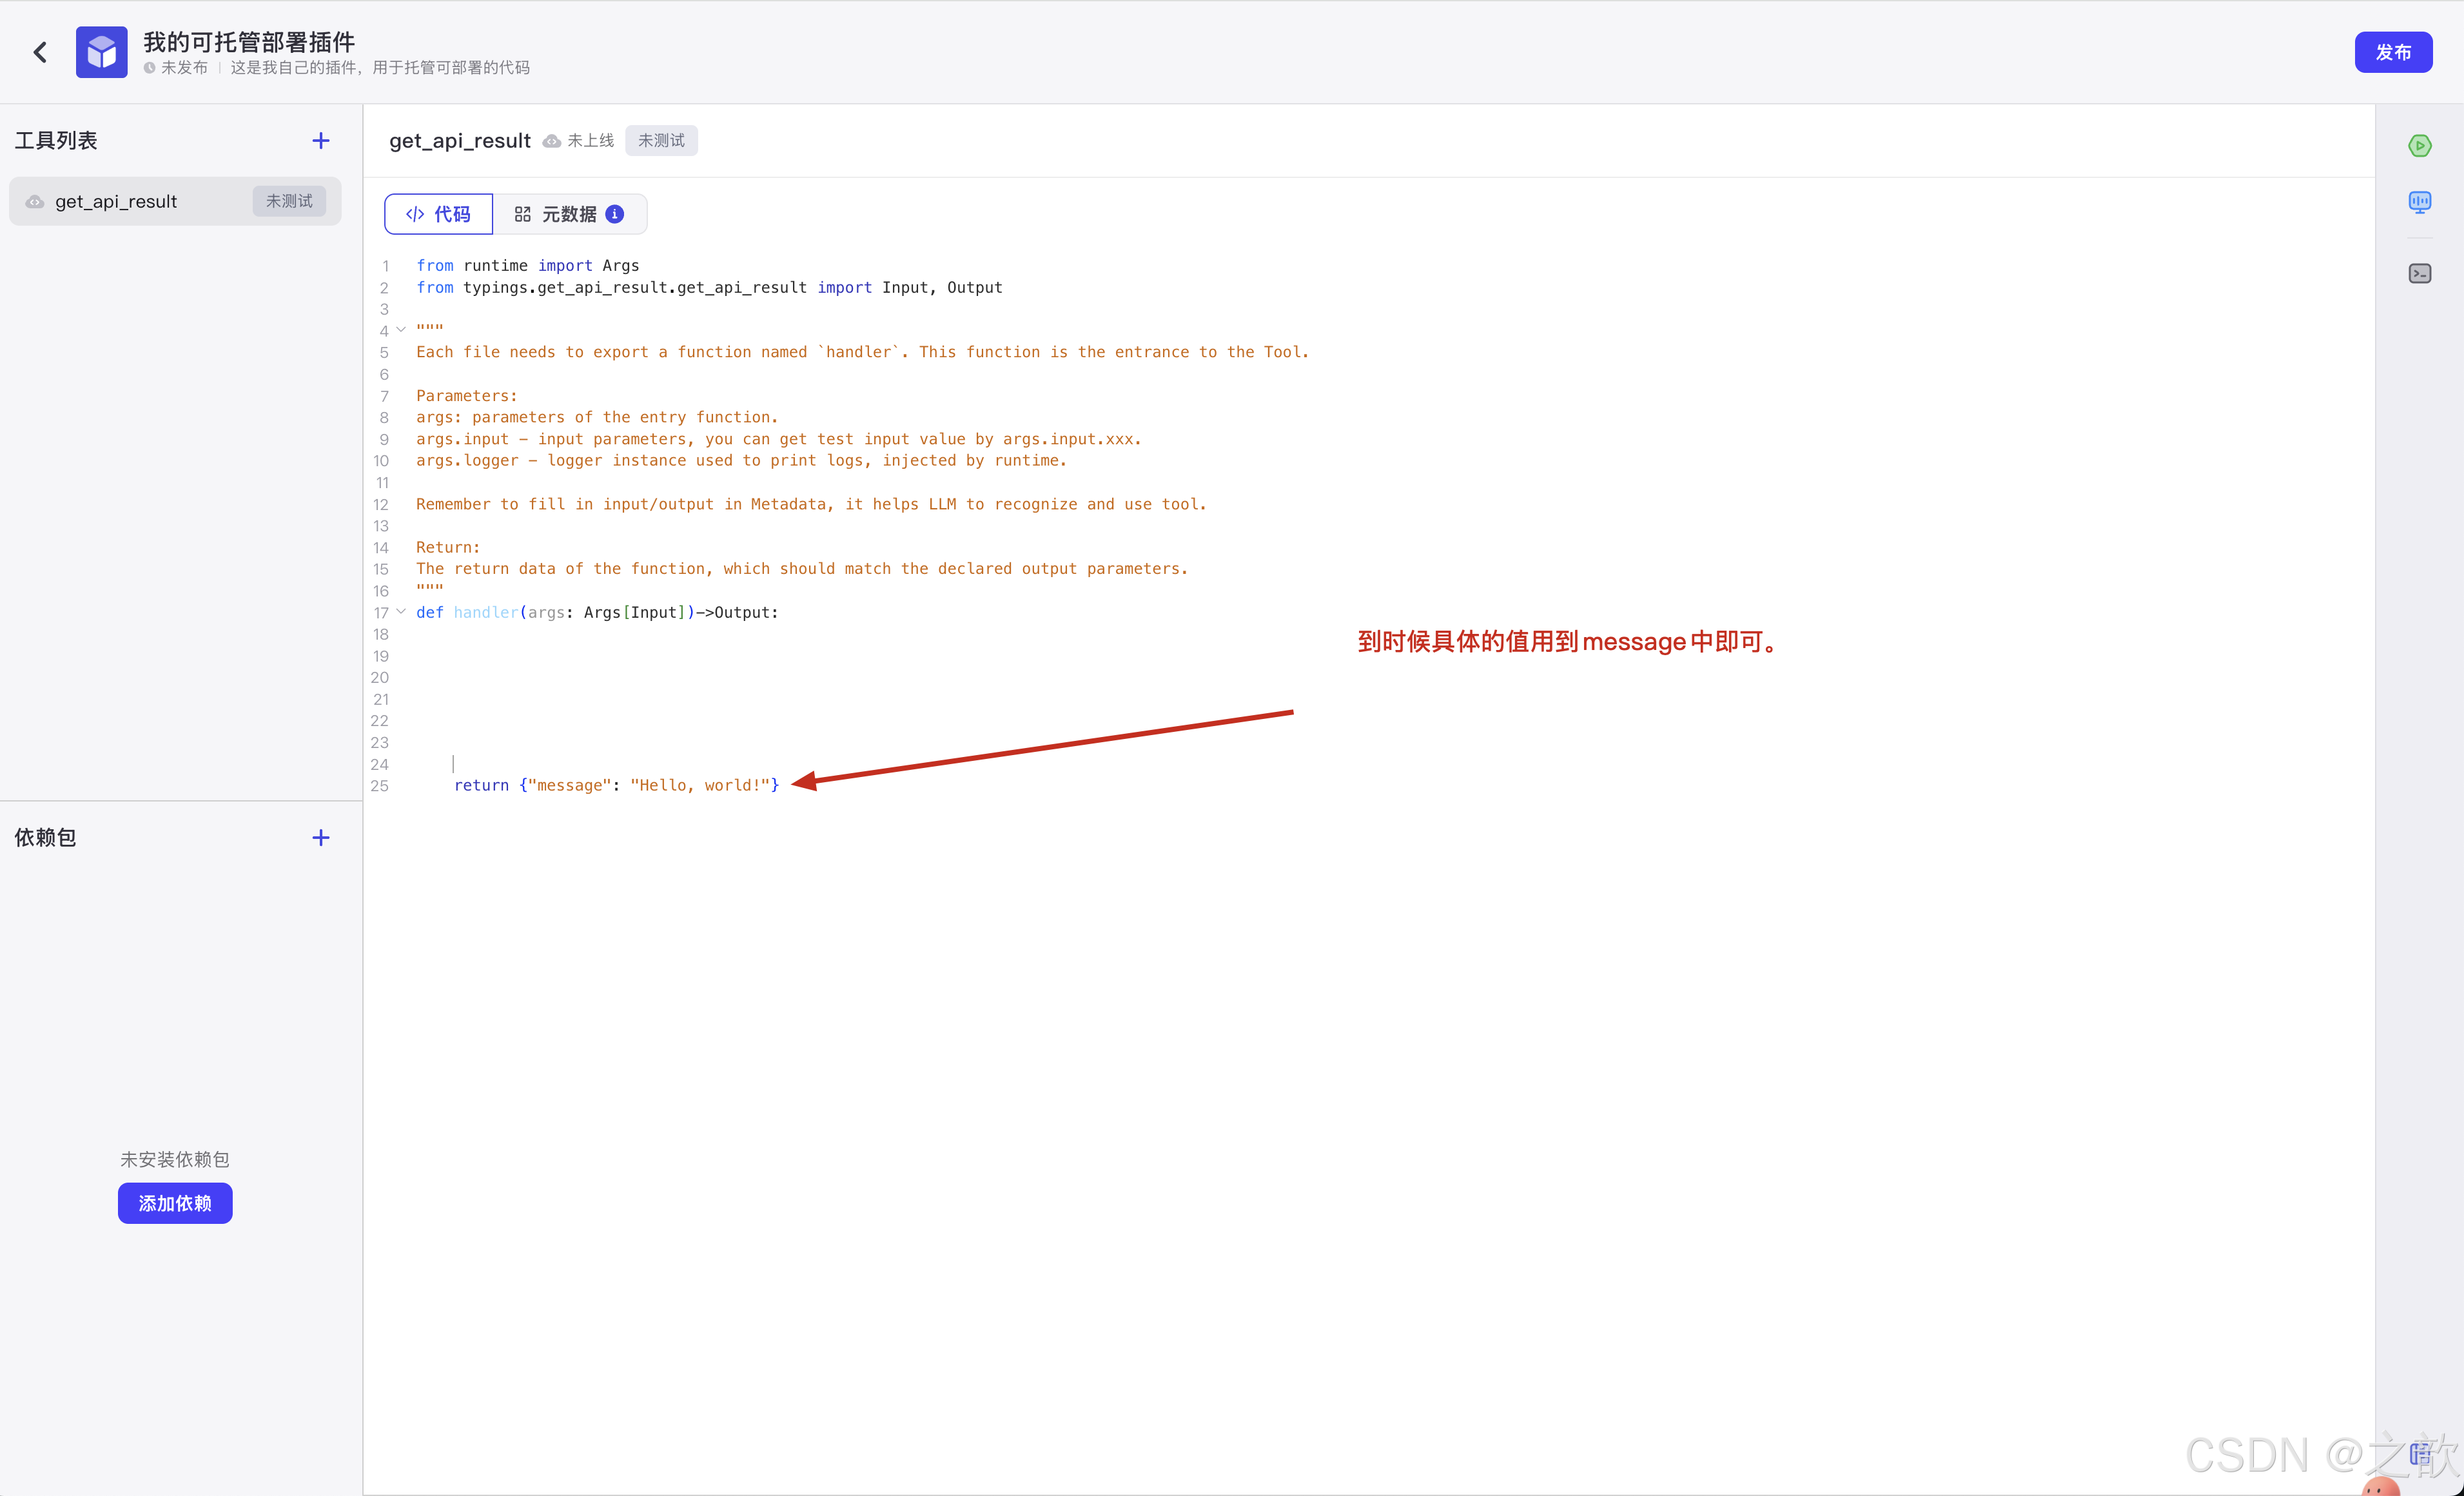Switch to the 代码 tab
The width and height of the screenshot is (2464, 1496).
(x=438, y=214)
